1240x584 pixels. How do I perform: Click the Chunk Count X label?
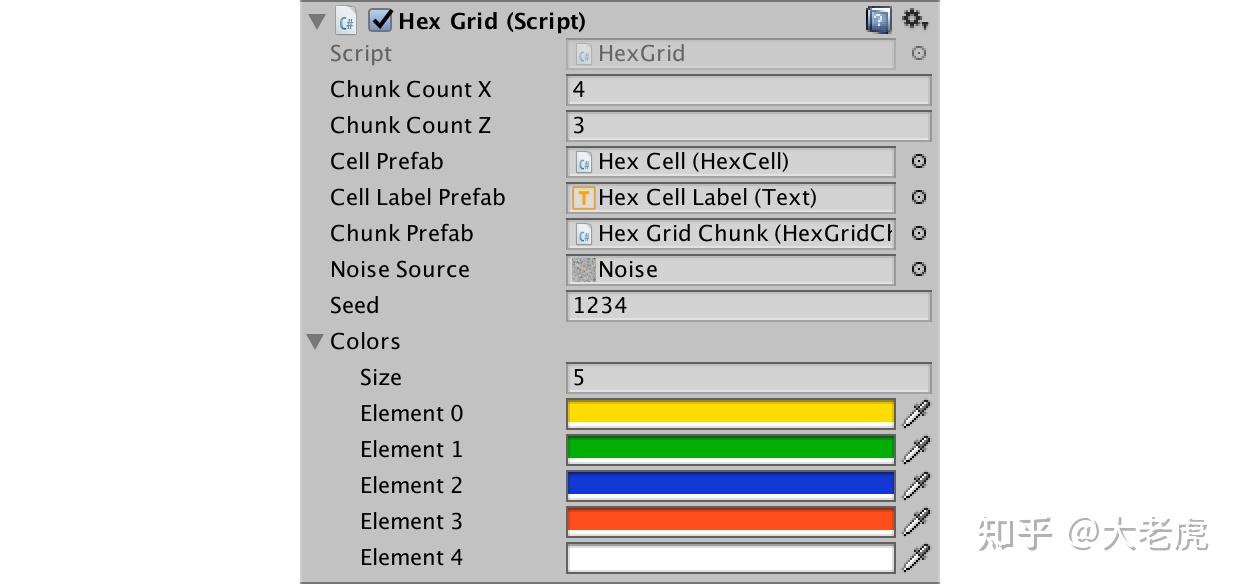pyautogui.click(x=411, y=89)
